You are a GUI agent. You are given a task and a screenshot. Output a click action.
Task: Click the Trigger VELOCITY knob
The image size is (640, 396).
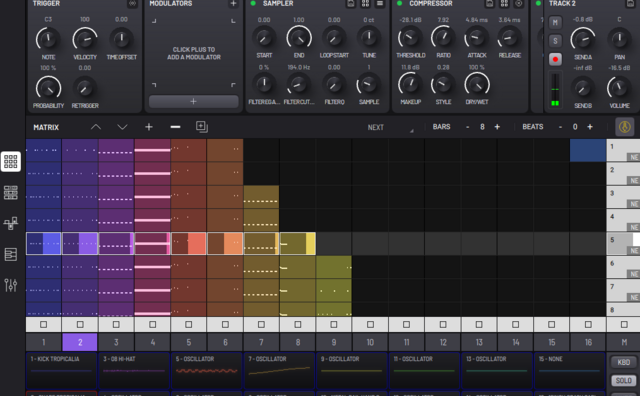tap(85, 40)
